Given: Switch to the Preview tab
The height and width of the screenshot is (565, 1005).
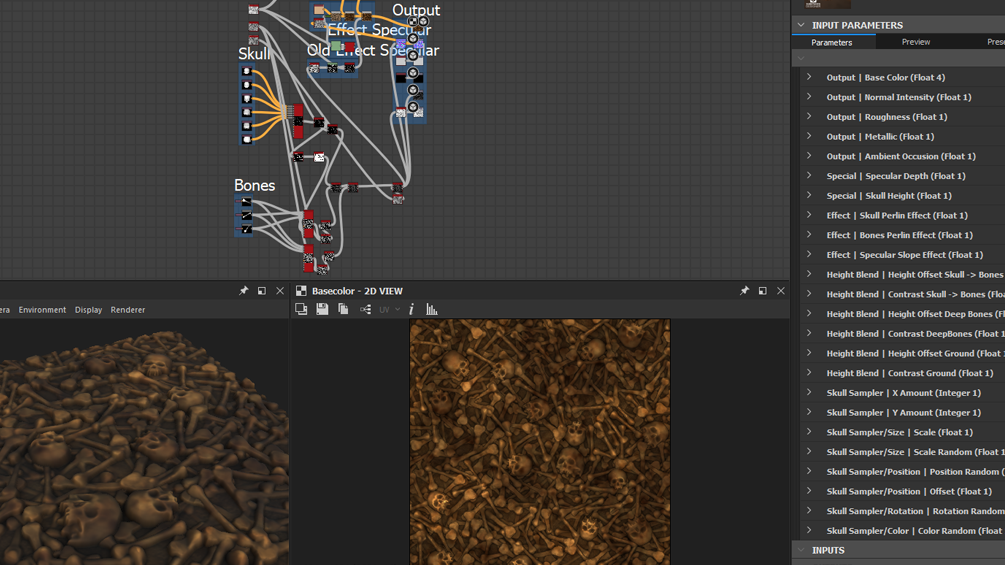Looking at the screenshot, I should pyautogui.click(x=915, y=42).
